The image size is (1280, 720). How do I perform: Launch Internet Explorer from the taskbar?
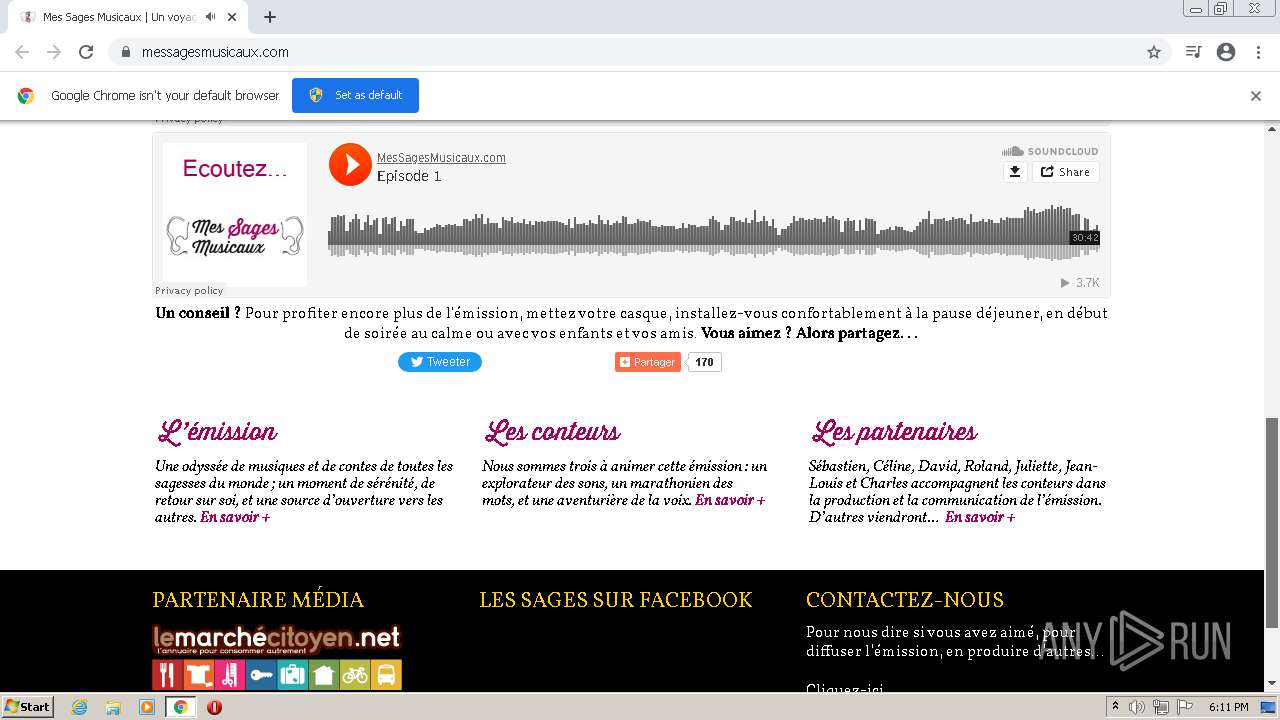click(x=80, y=707)
